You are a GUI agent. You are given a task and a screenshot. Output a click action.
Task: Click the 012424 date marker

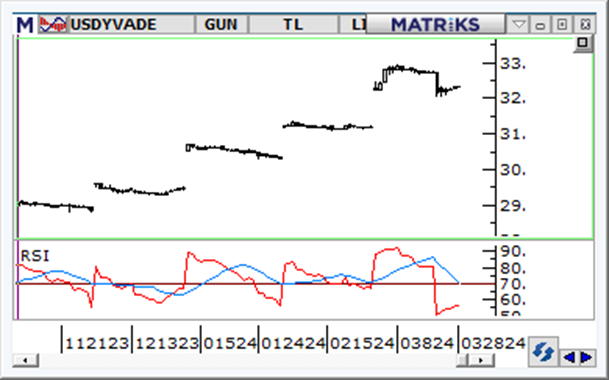point(293,343)
